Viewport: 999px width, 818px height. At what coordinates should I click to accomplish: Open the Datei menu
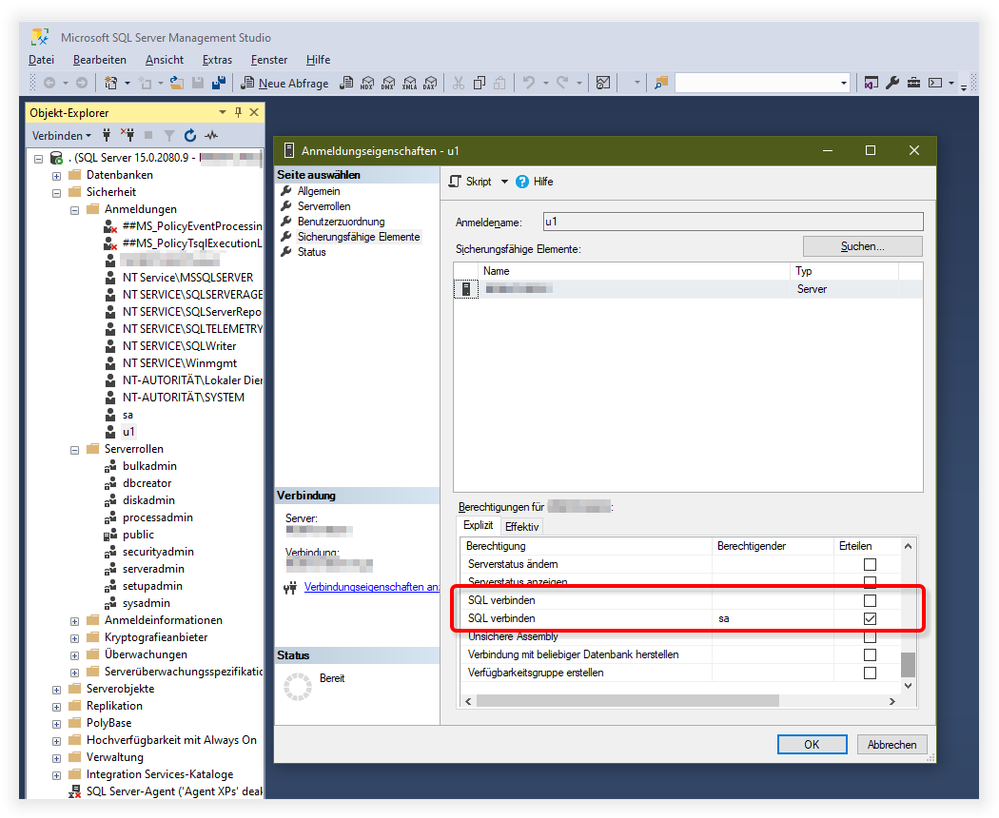click(x=41, y=60)
